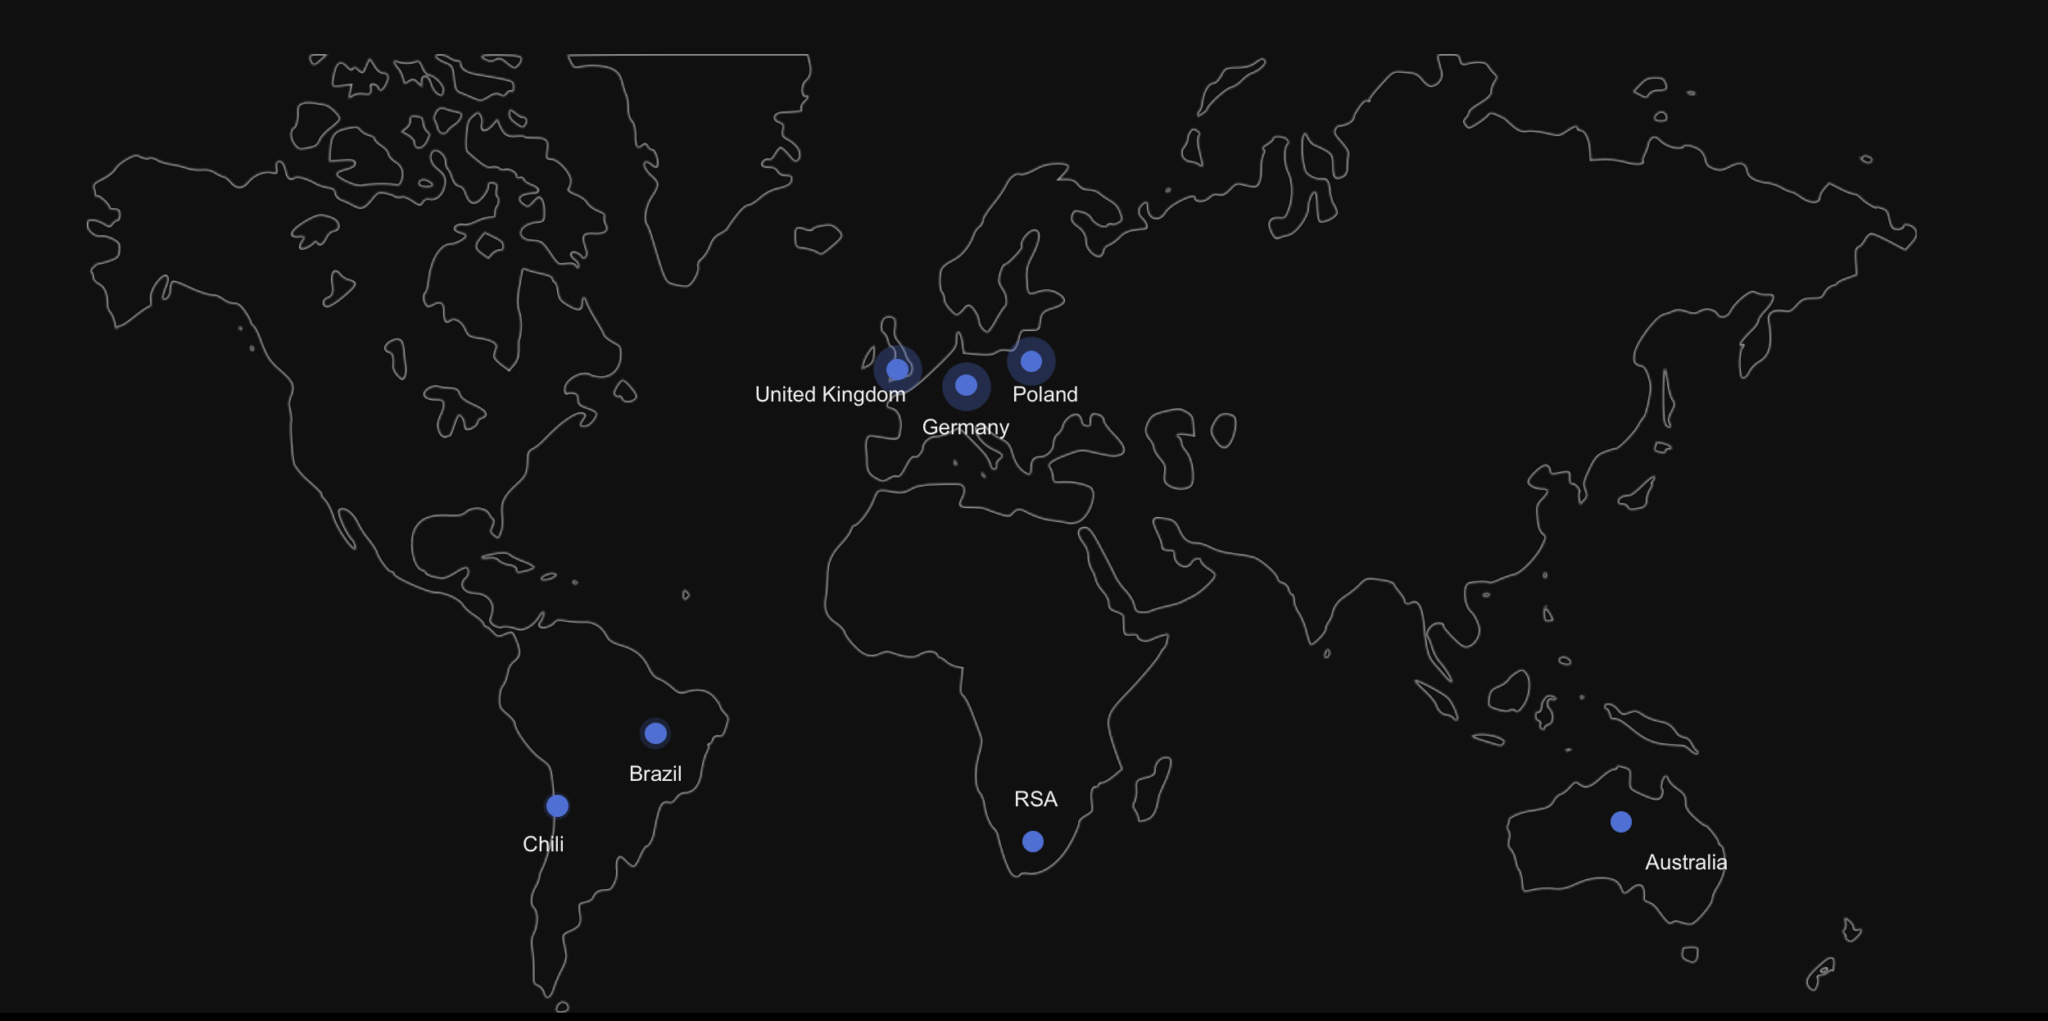Image resolution: width=2048 pixels, height=1021 pixels.
Task: Click the 'United Kingdom' text label
Action: [x=830, y=395]
